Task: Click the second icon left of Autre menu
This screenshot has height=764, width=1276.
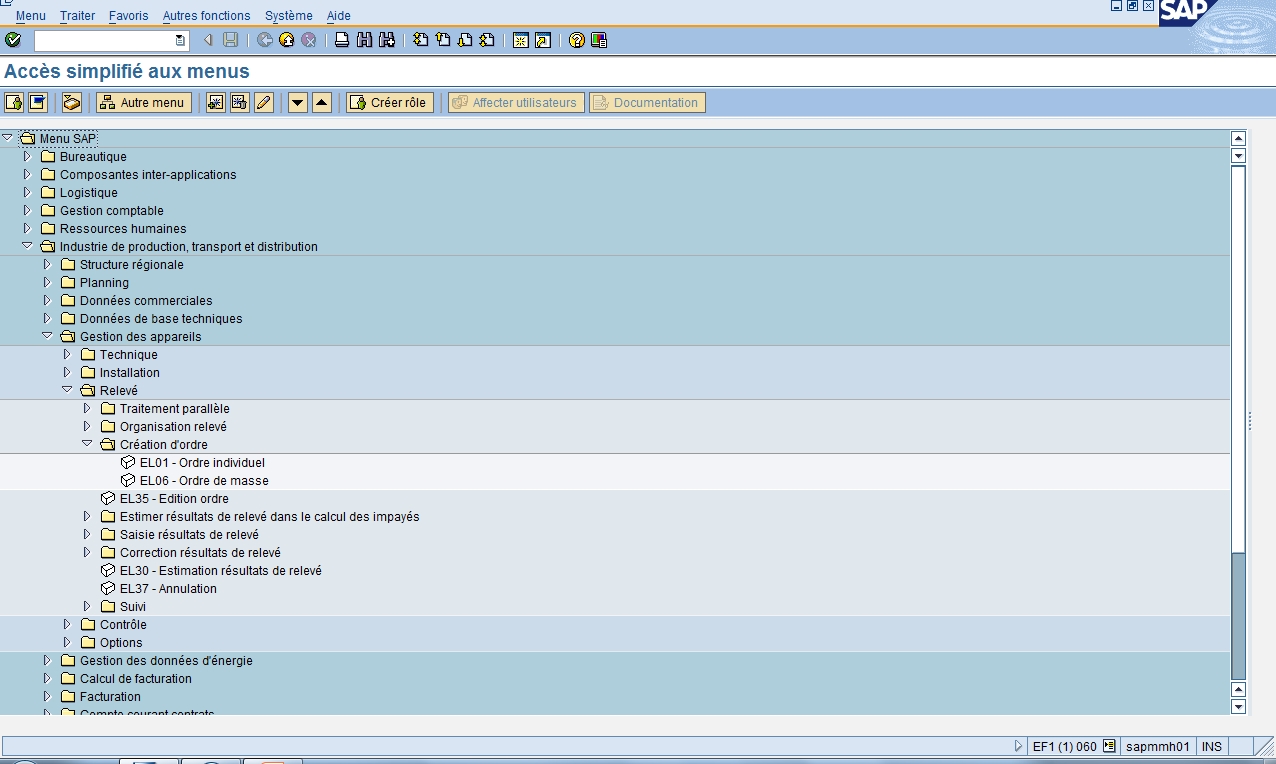Action: (x=38, y=102)
